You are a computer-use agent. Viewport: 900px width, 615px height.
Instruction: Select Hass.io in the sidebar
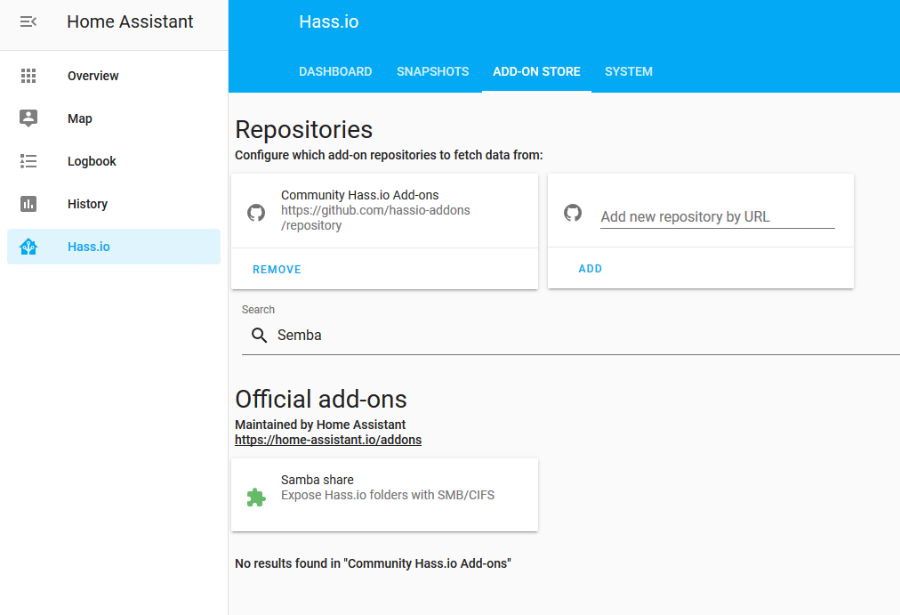(114, 247)
